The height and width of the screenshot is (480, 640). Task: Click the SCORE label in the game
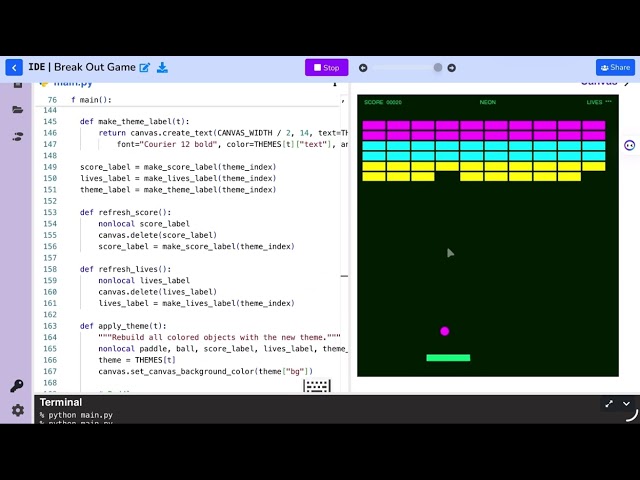tap(383, 102)
